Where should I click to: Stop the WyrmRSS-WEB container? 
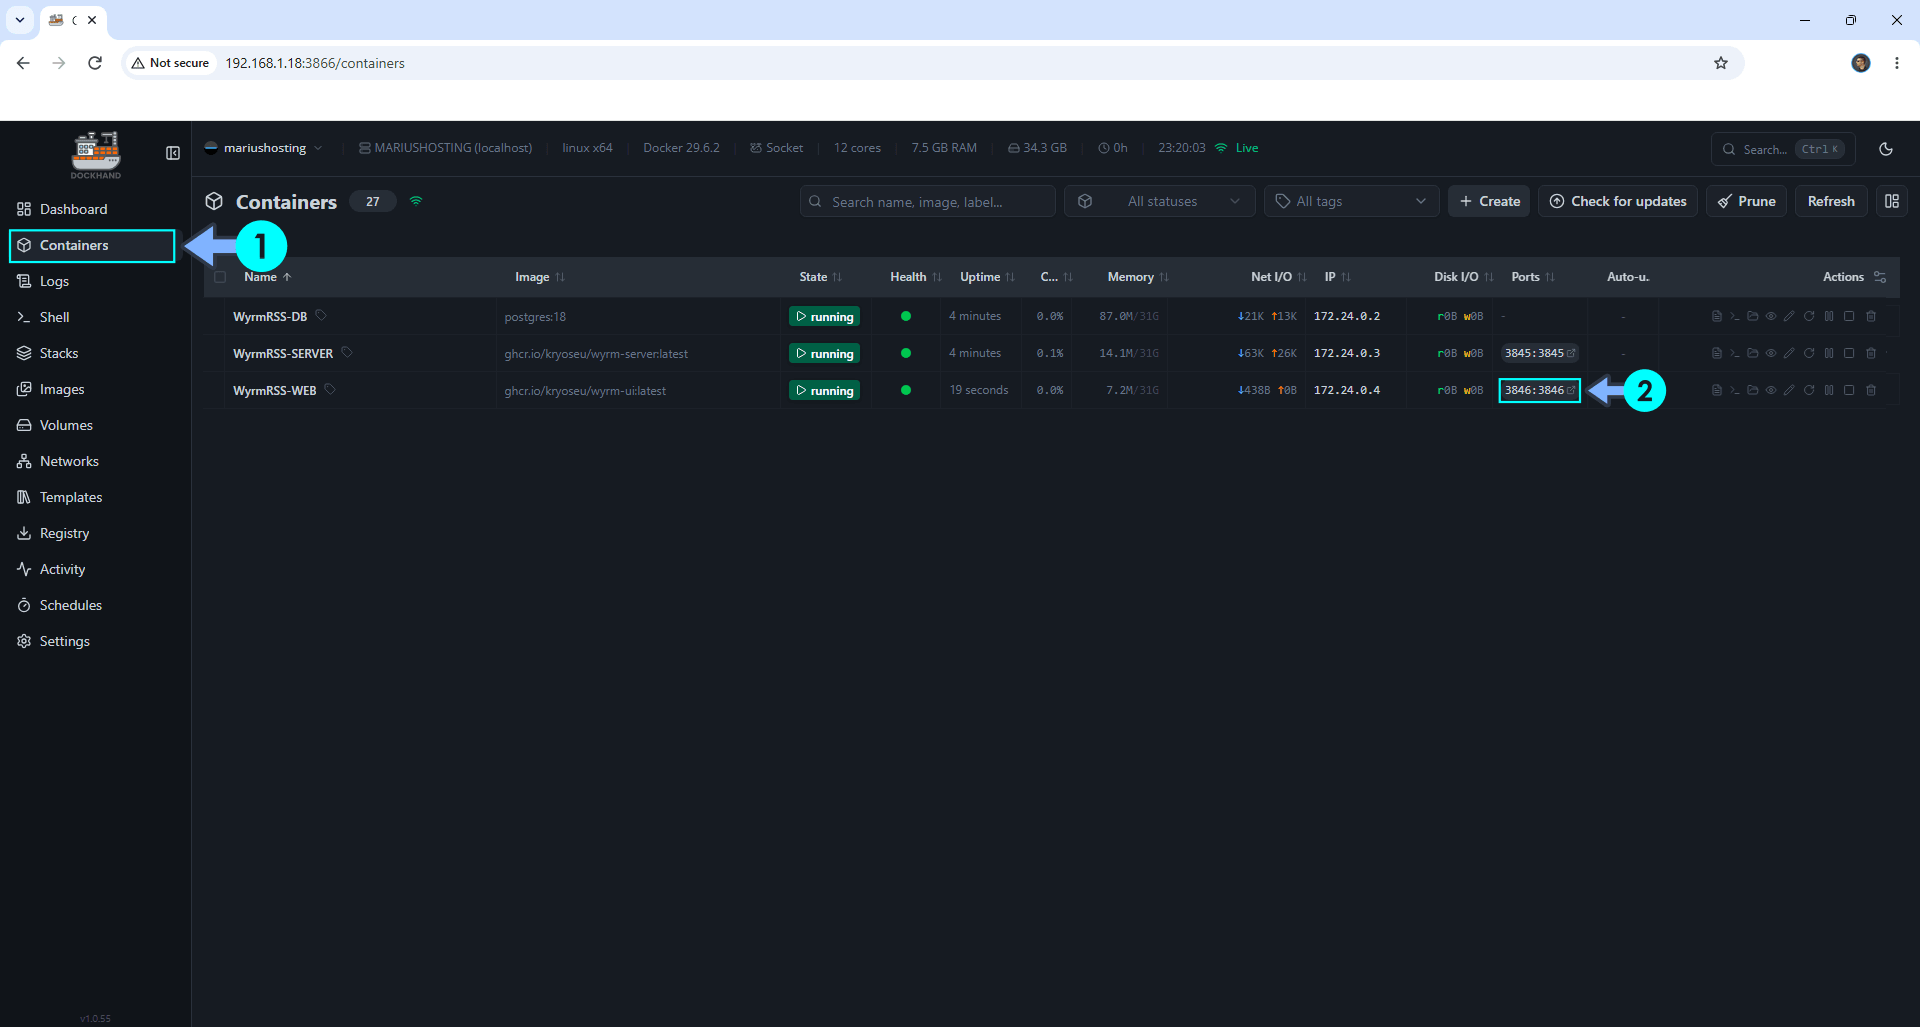tap(1849, 390)
